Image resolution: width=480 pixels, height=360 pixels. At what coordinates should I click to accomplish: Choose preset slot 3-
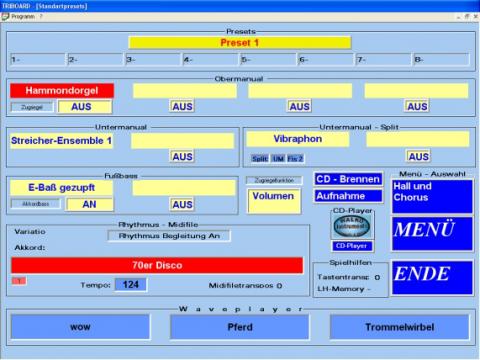click(153, 60)
